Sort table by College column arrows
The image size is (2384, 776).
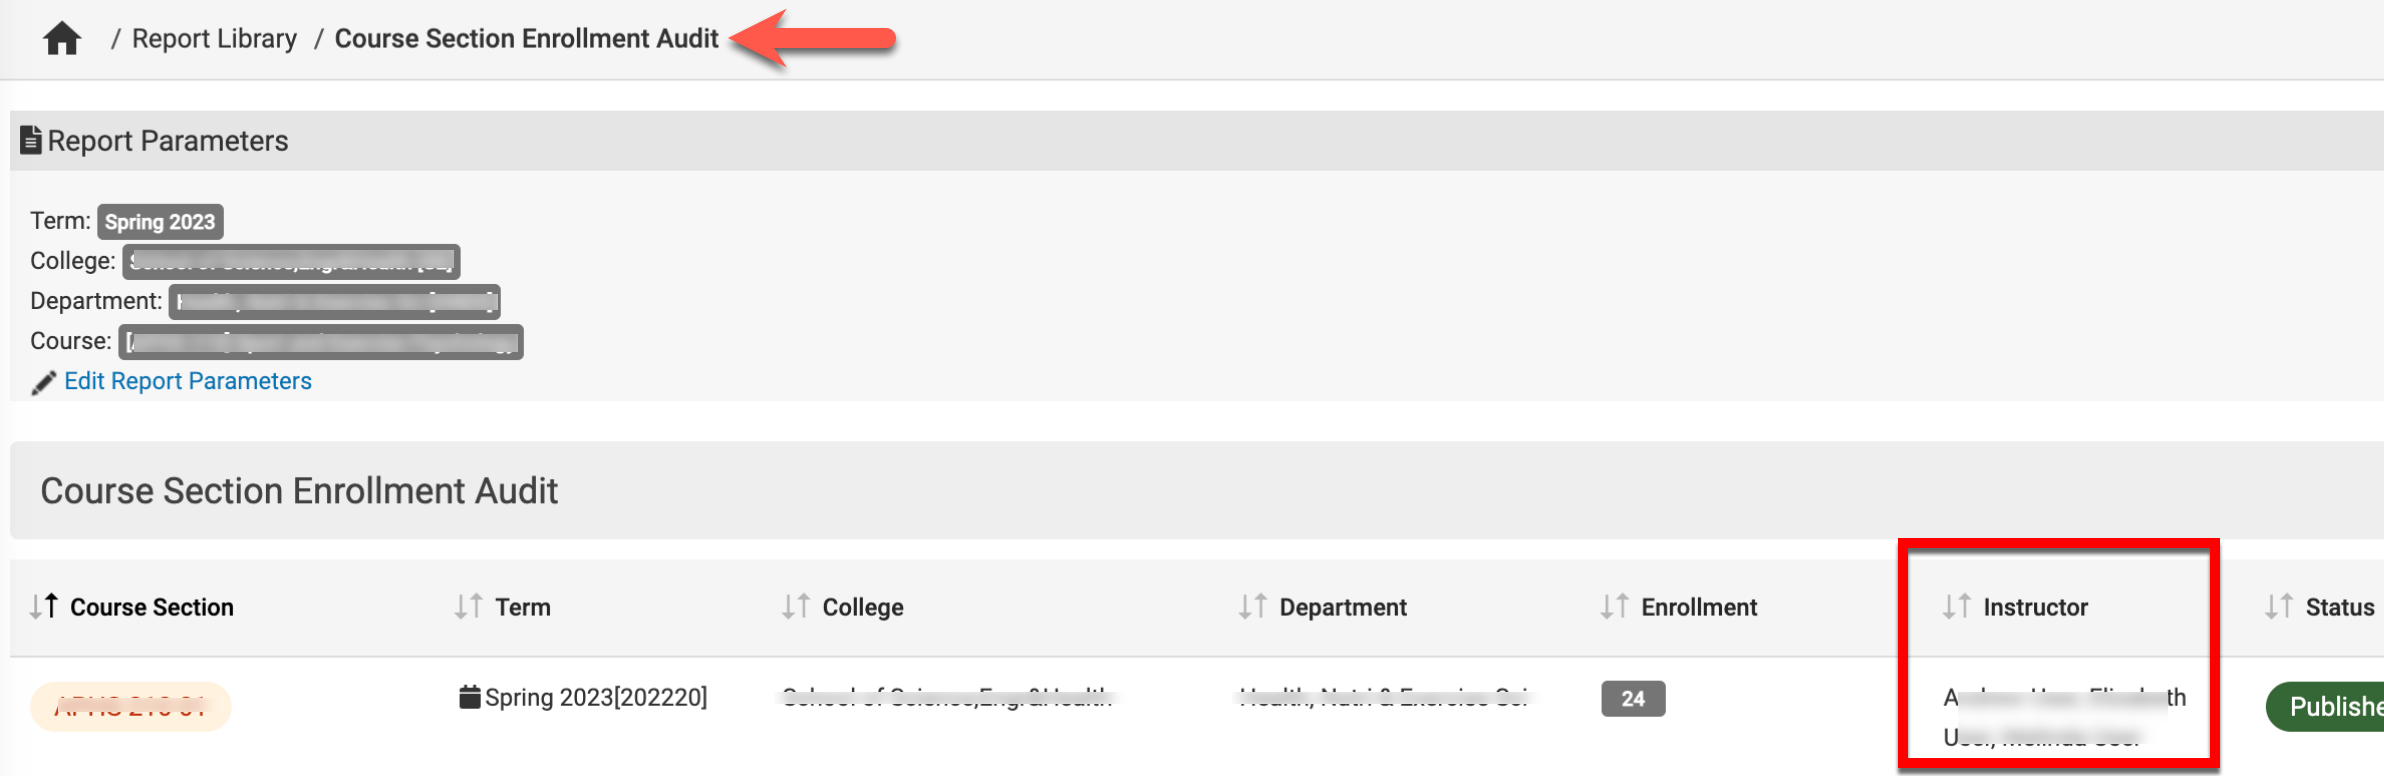pyautogui.click(x=796, y=606)
